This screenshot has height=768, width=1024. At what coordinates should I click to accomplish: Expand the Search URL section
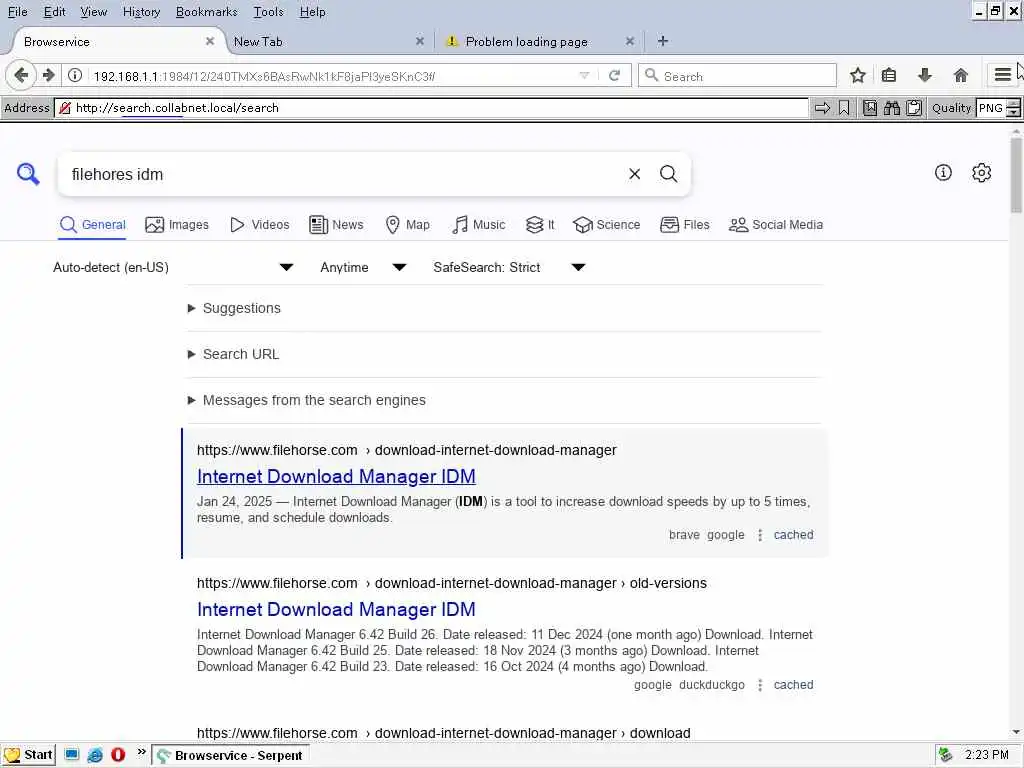(x=233, y=354)
